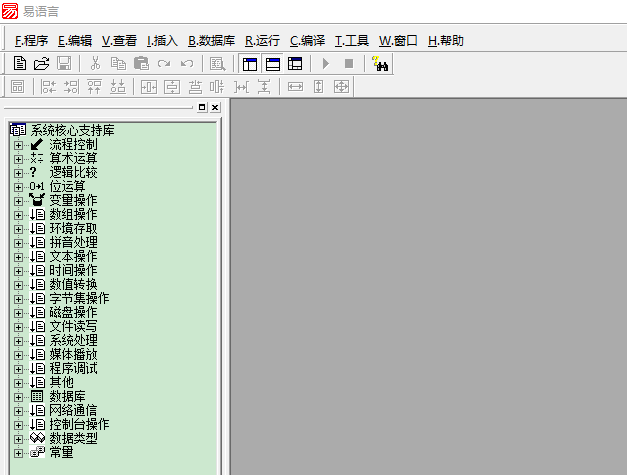Click the Align top edges icon
Screen dimensions: 627x475
click(94, 86)
